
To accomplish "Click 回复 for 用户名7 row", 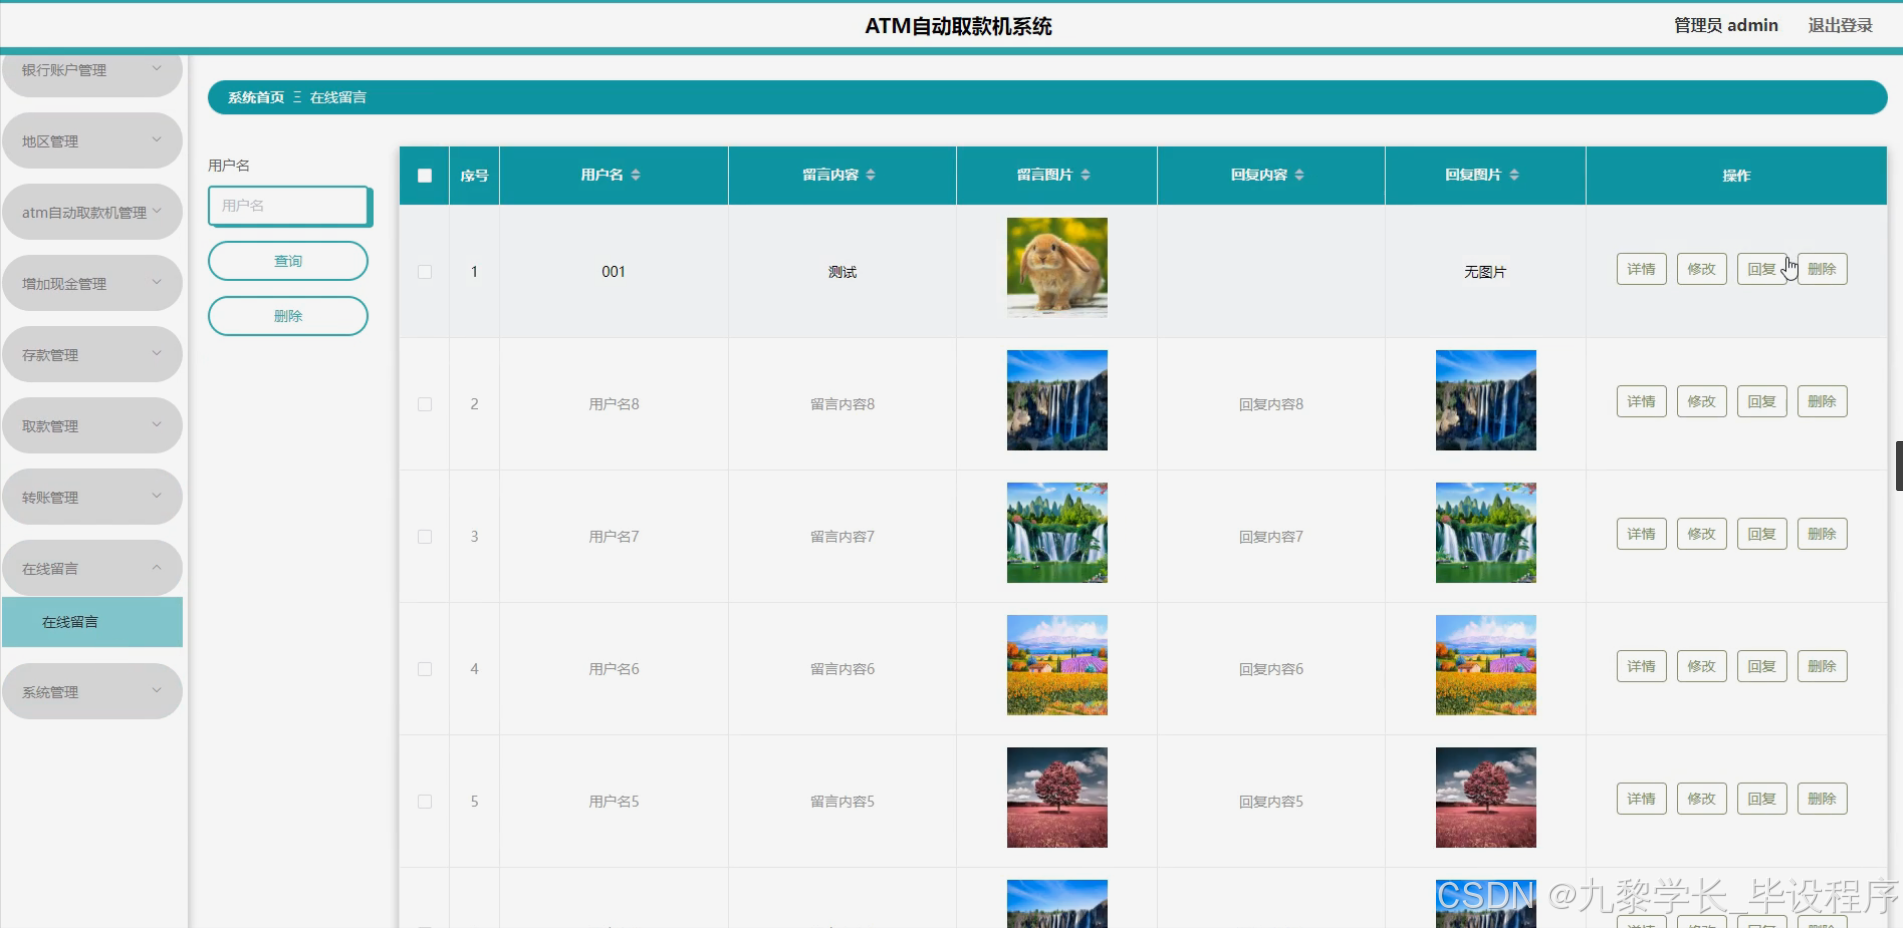I will pyautogui.click(x=1761, y=534).
